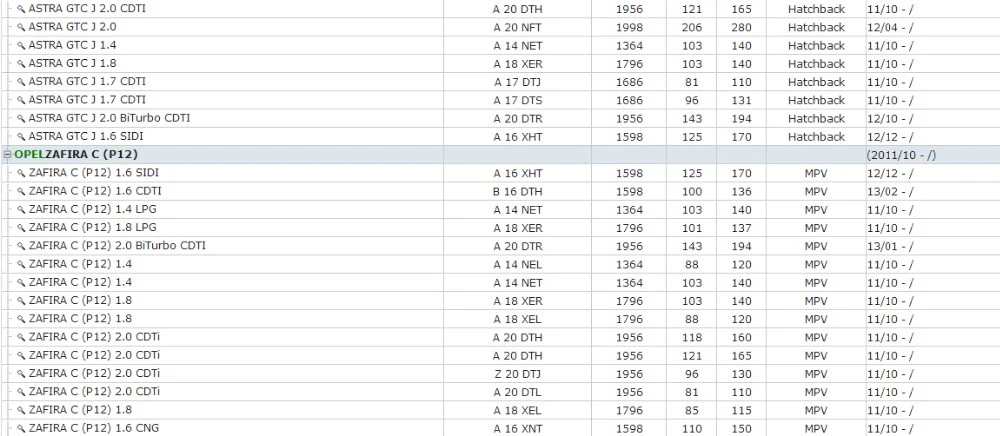The width and height of the screenshot is (1000, 436).
Task: Click magnifier icon of ASTRA GTC J 1.7 CDTI A 17 DTJ row
Action: (x=21, y=82)
